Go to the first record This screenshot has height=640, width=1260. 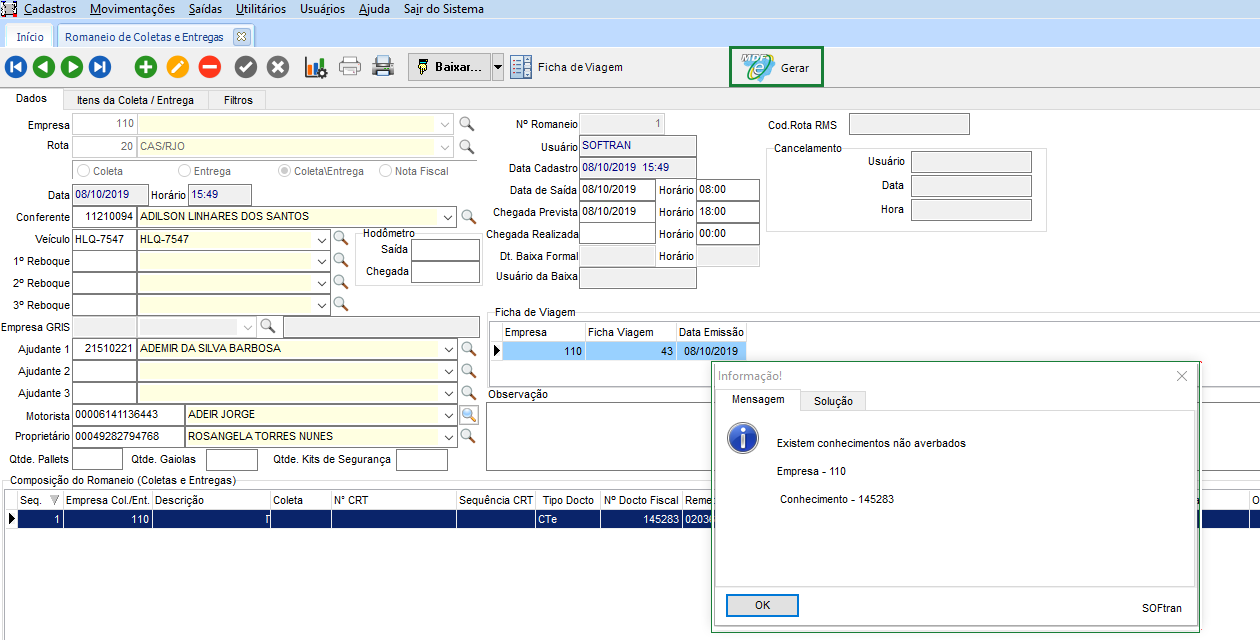tap(16, 67)
